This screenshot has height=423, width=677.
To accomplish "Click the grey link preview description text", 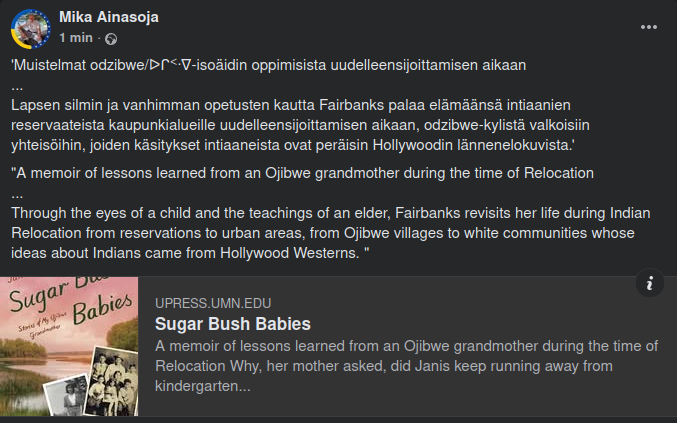I will tap(406, 365).
